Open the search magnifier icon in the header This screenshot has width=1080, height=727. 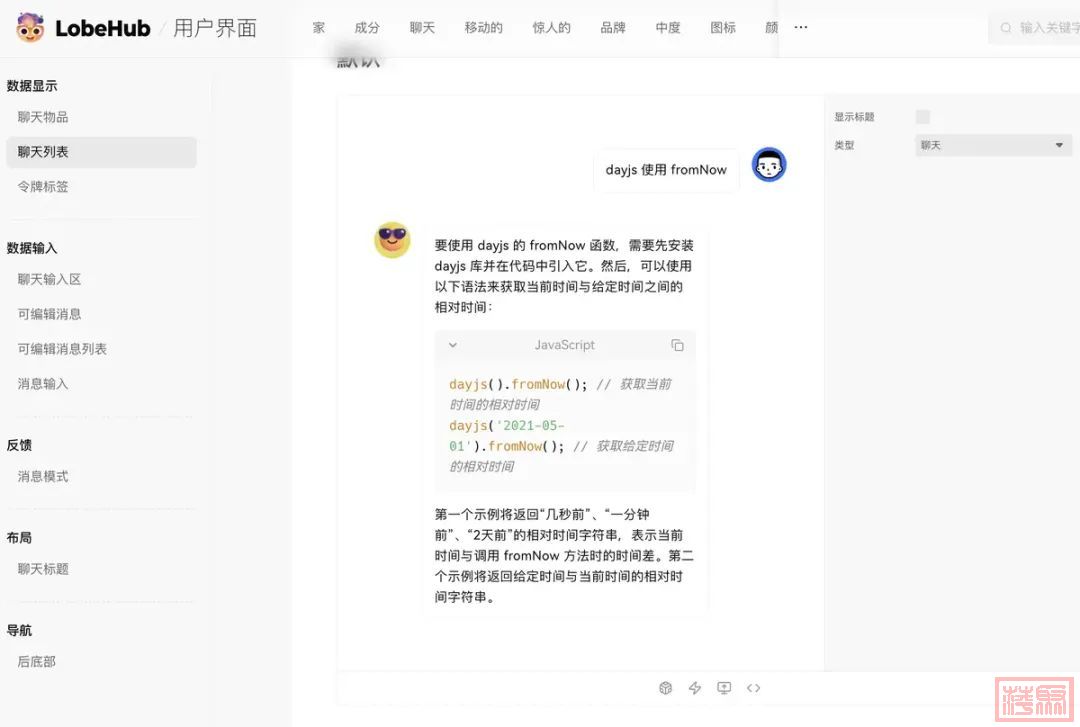click(x=1006, y=28)
